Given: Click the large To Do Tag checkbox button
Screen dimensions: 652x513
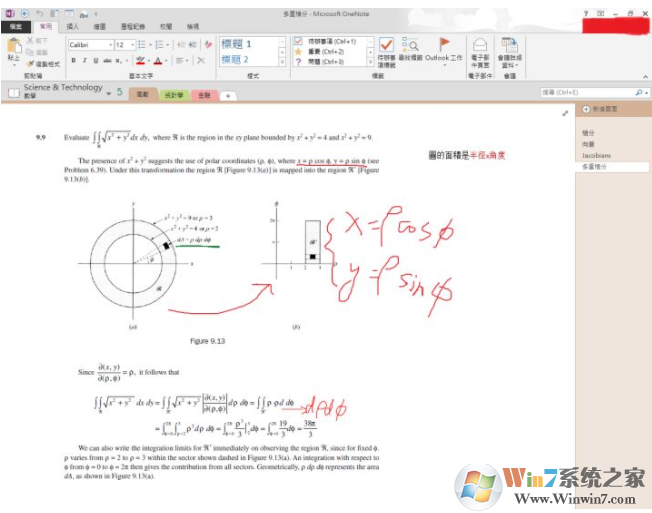Looking at the screenshot, I should click(386, 53).
